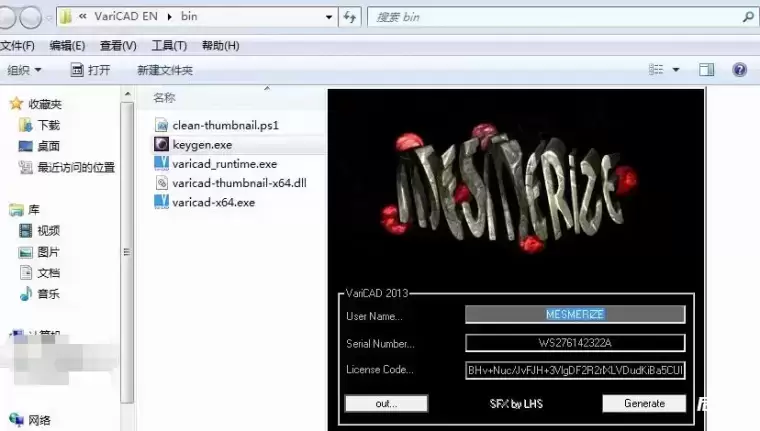The height and width of the screenshot is (431, 760).
Task: Expand the breadcrumb overflow chevron «
Action: [83, 16]
